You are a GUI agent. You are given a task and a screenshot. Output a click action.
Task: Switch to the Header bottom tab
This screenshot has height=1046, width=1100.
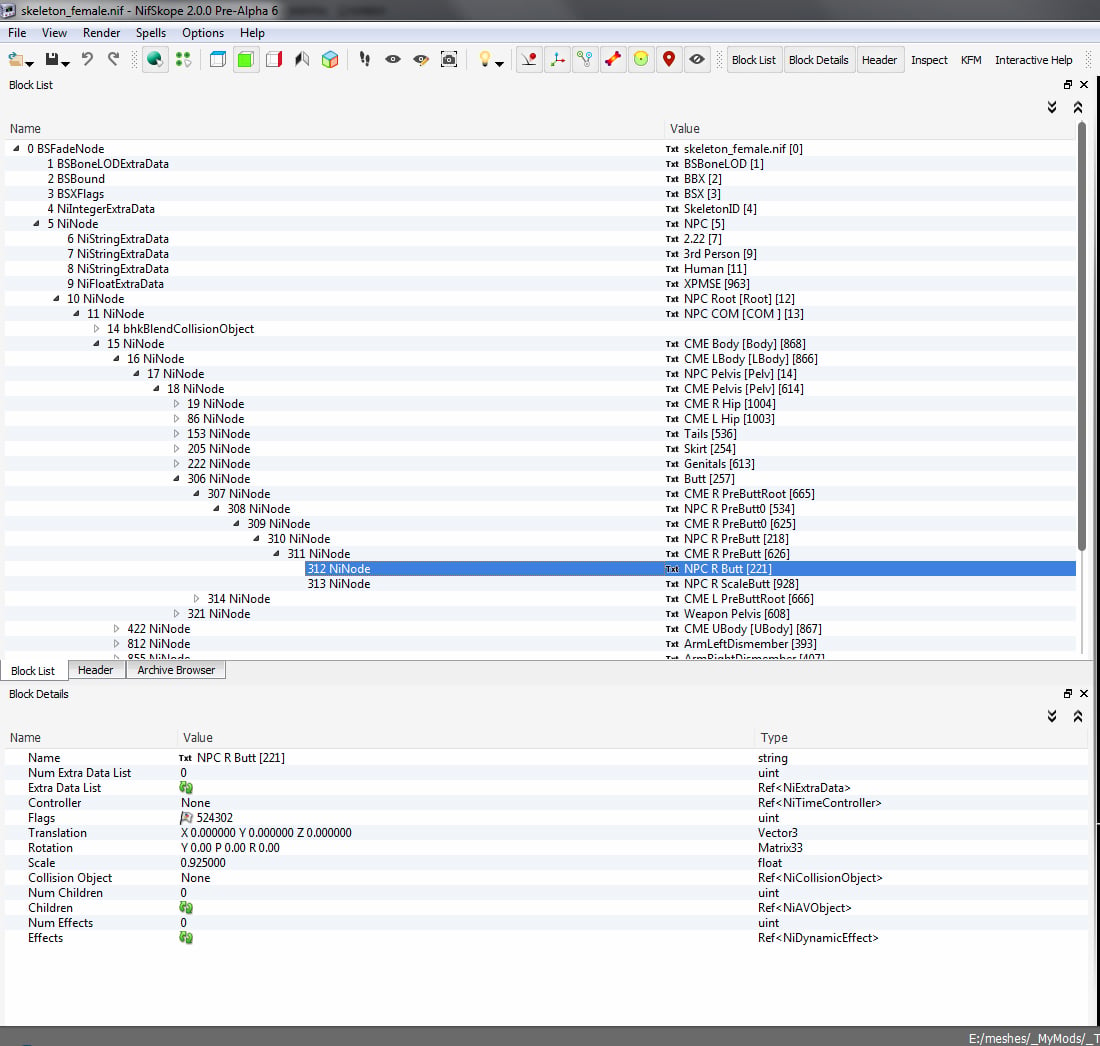click(95, 670)
